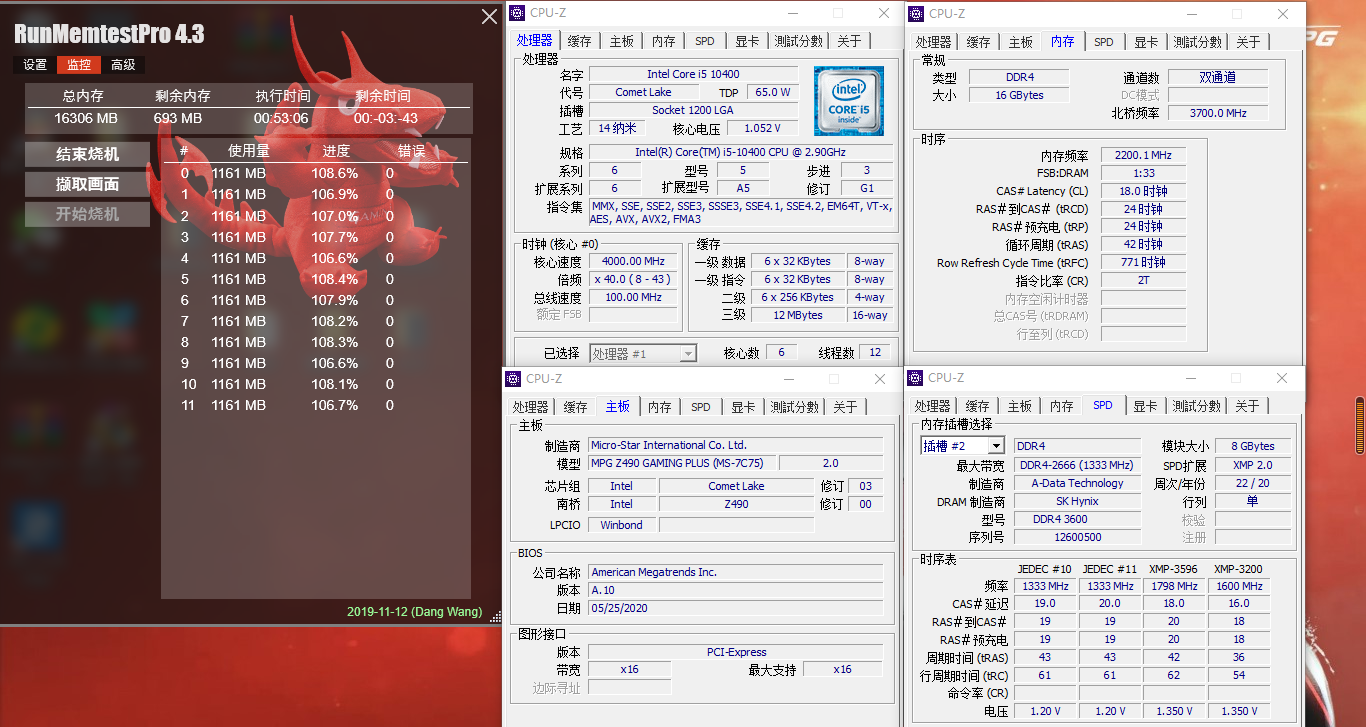Click the A-Data Technology manufacturer field
This screenshot has height=727, width=1366.
click(1077, 483)
